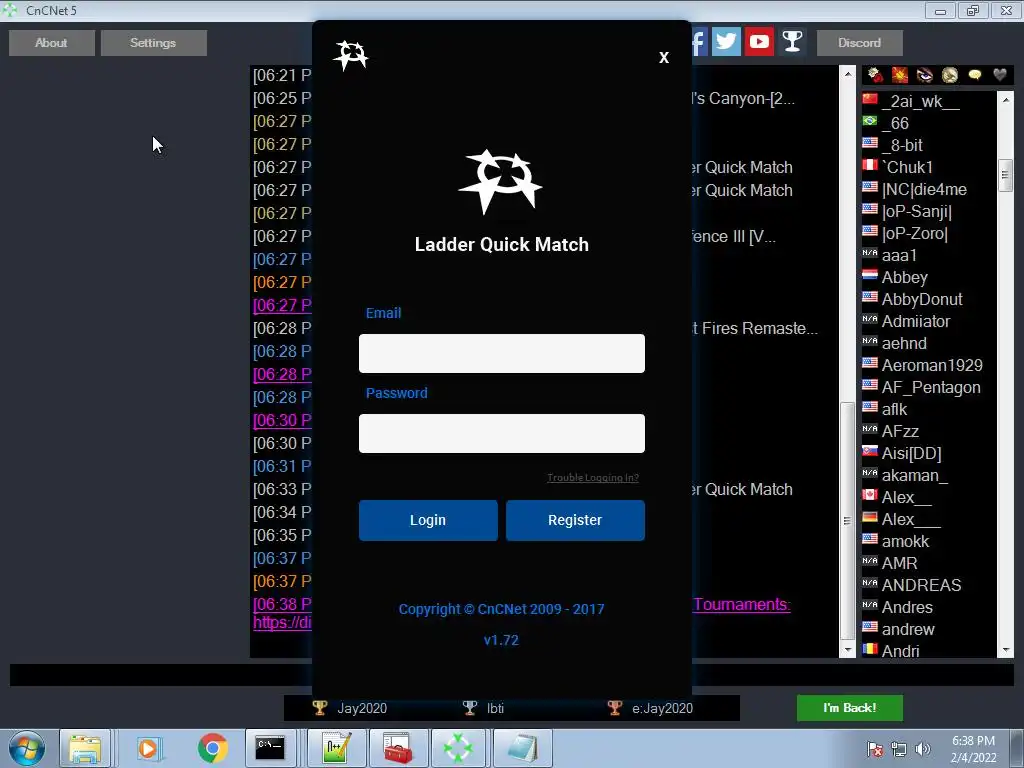The height and width of the screenshot is (768, 1024).
Task: Open the magenta Tournaments: link in chat
Action: click(x=742, y=604)
